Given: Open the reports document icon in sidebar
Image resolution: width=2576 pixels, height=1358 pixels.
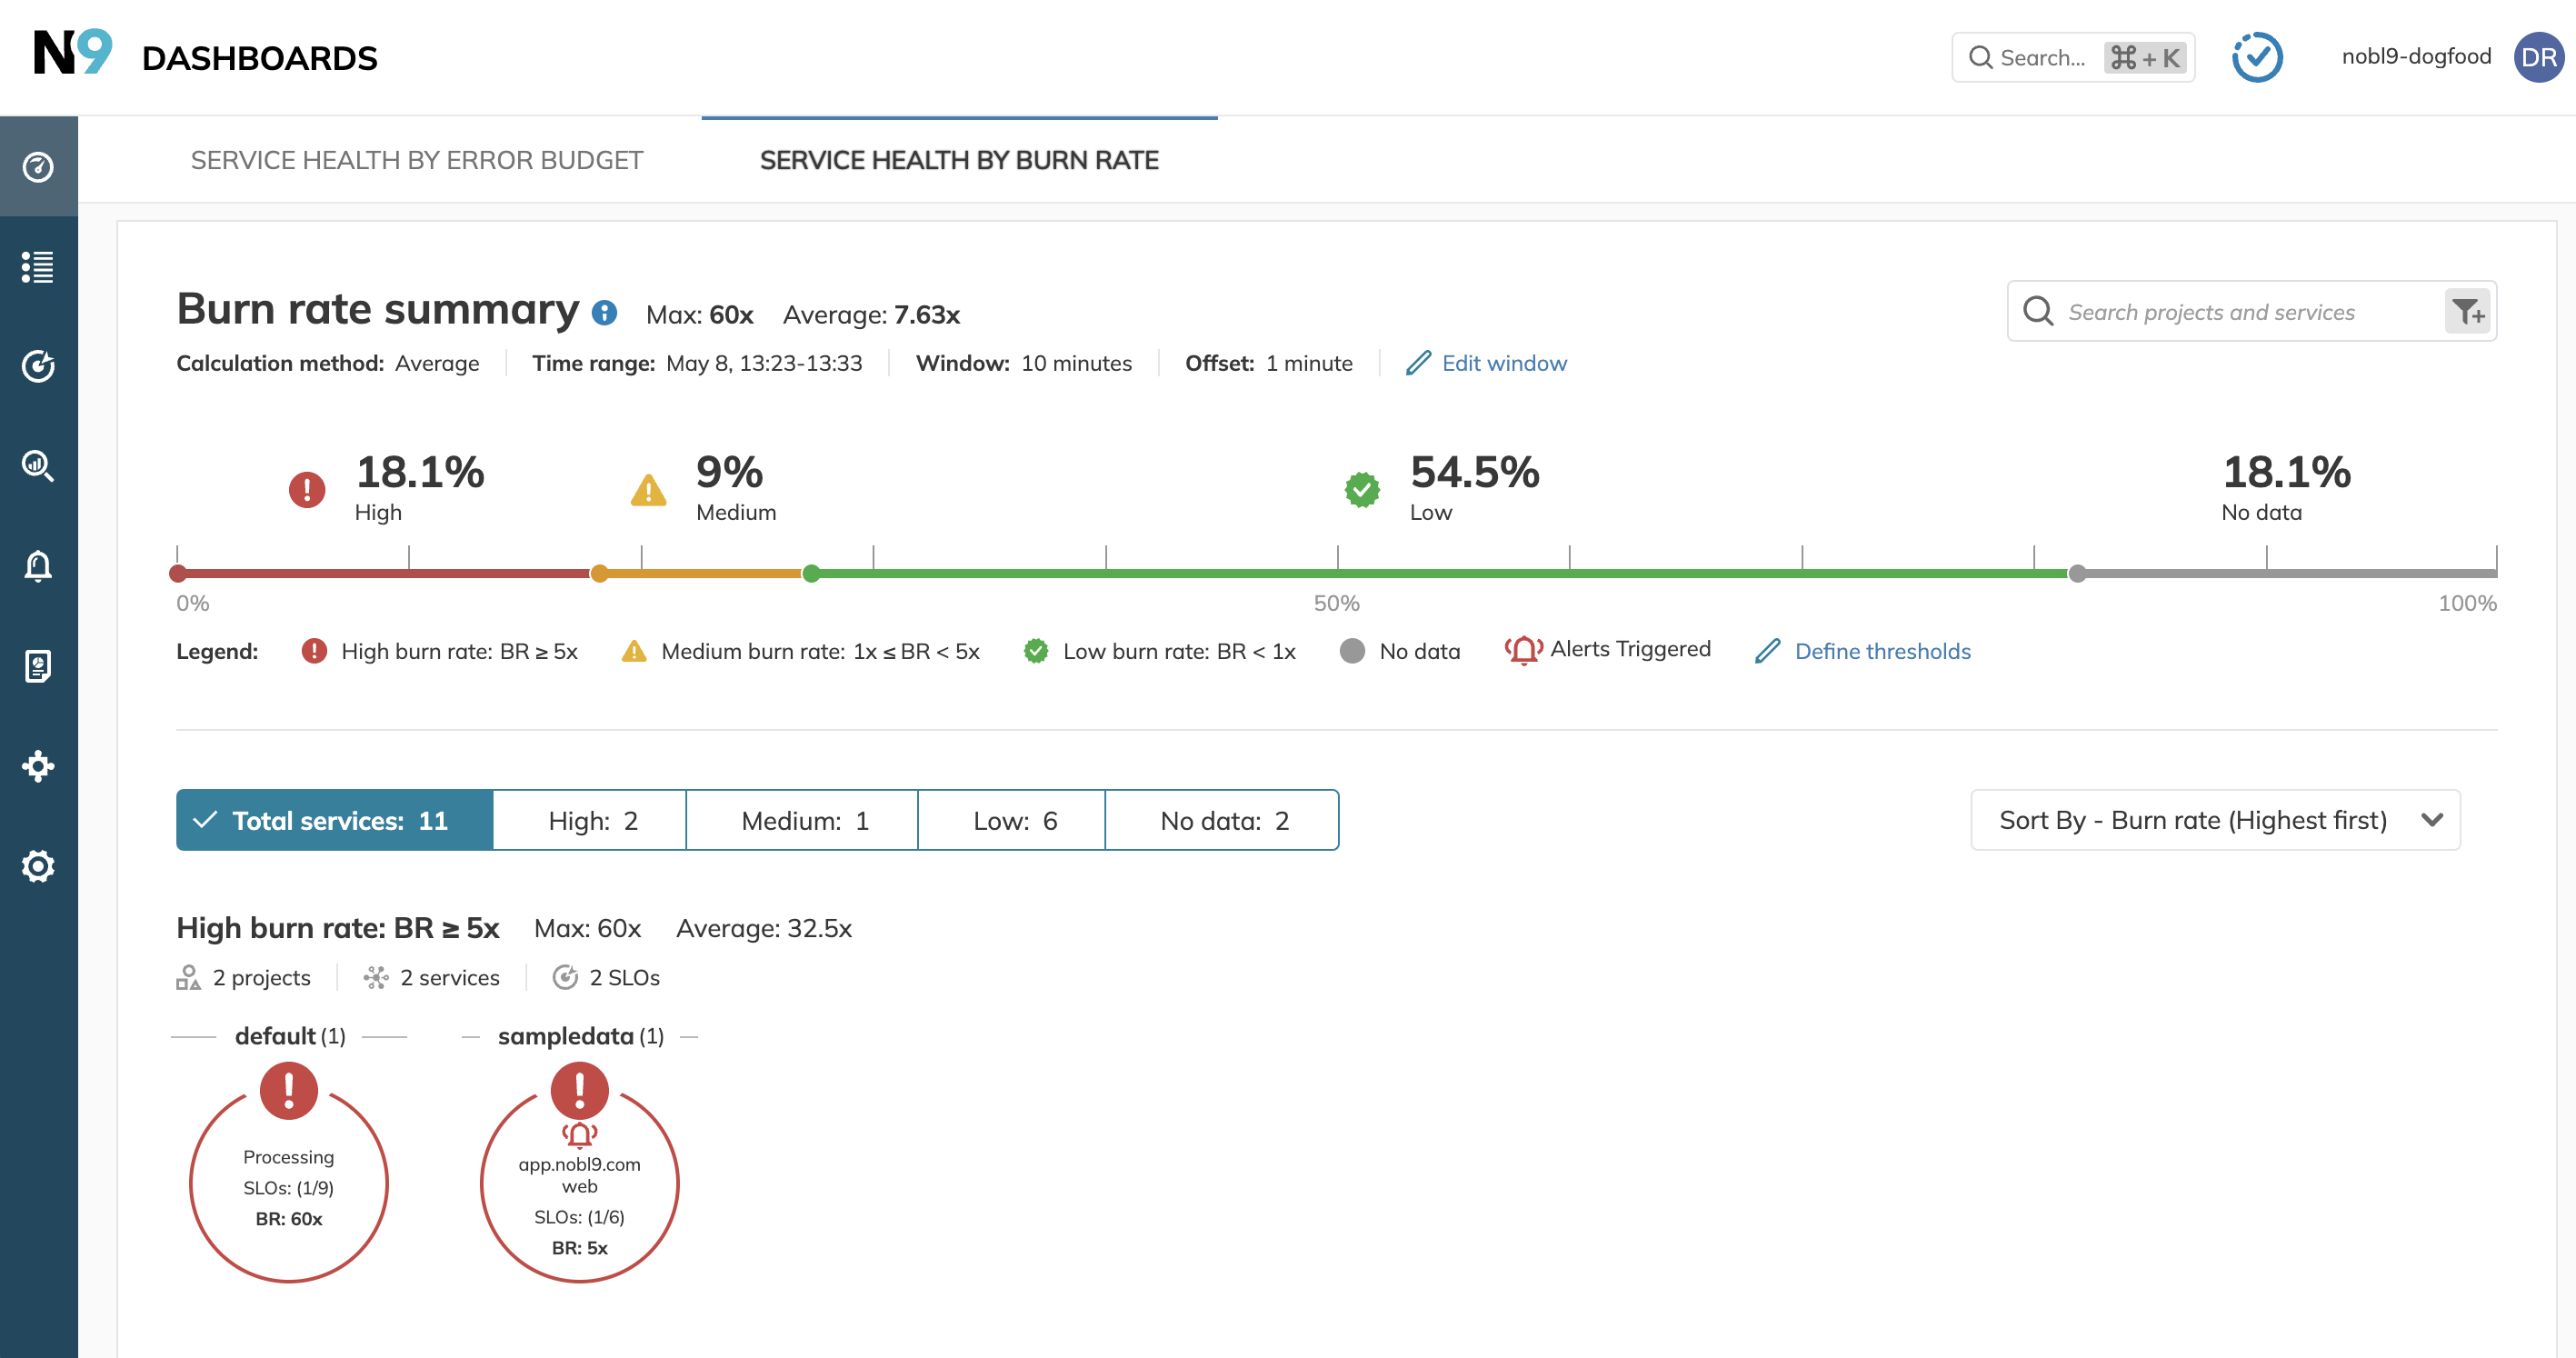Looking at the screenshot, I should click(x=38, y=666).
